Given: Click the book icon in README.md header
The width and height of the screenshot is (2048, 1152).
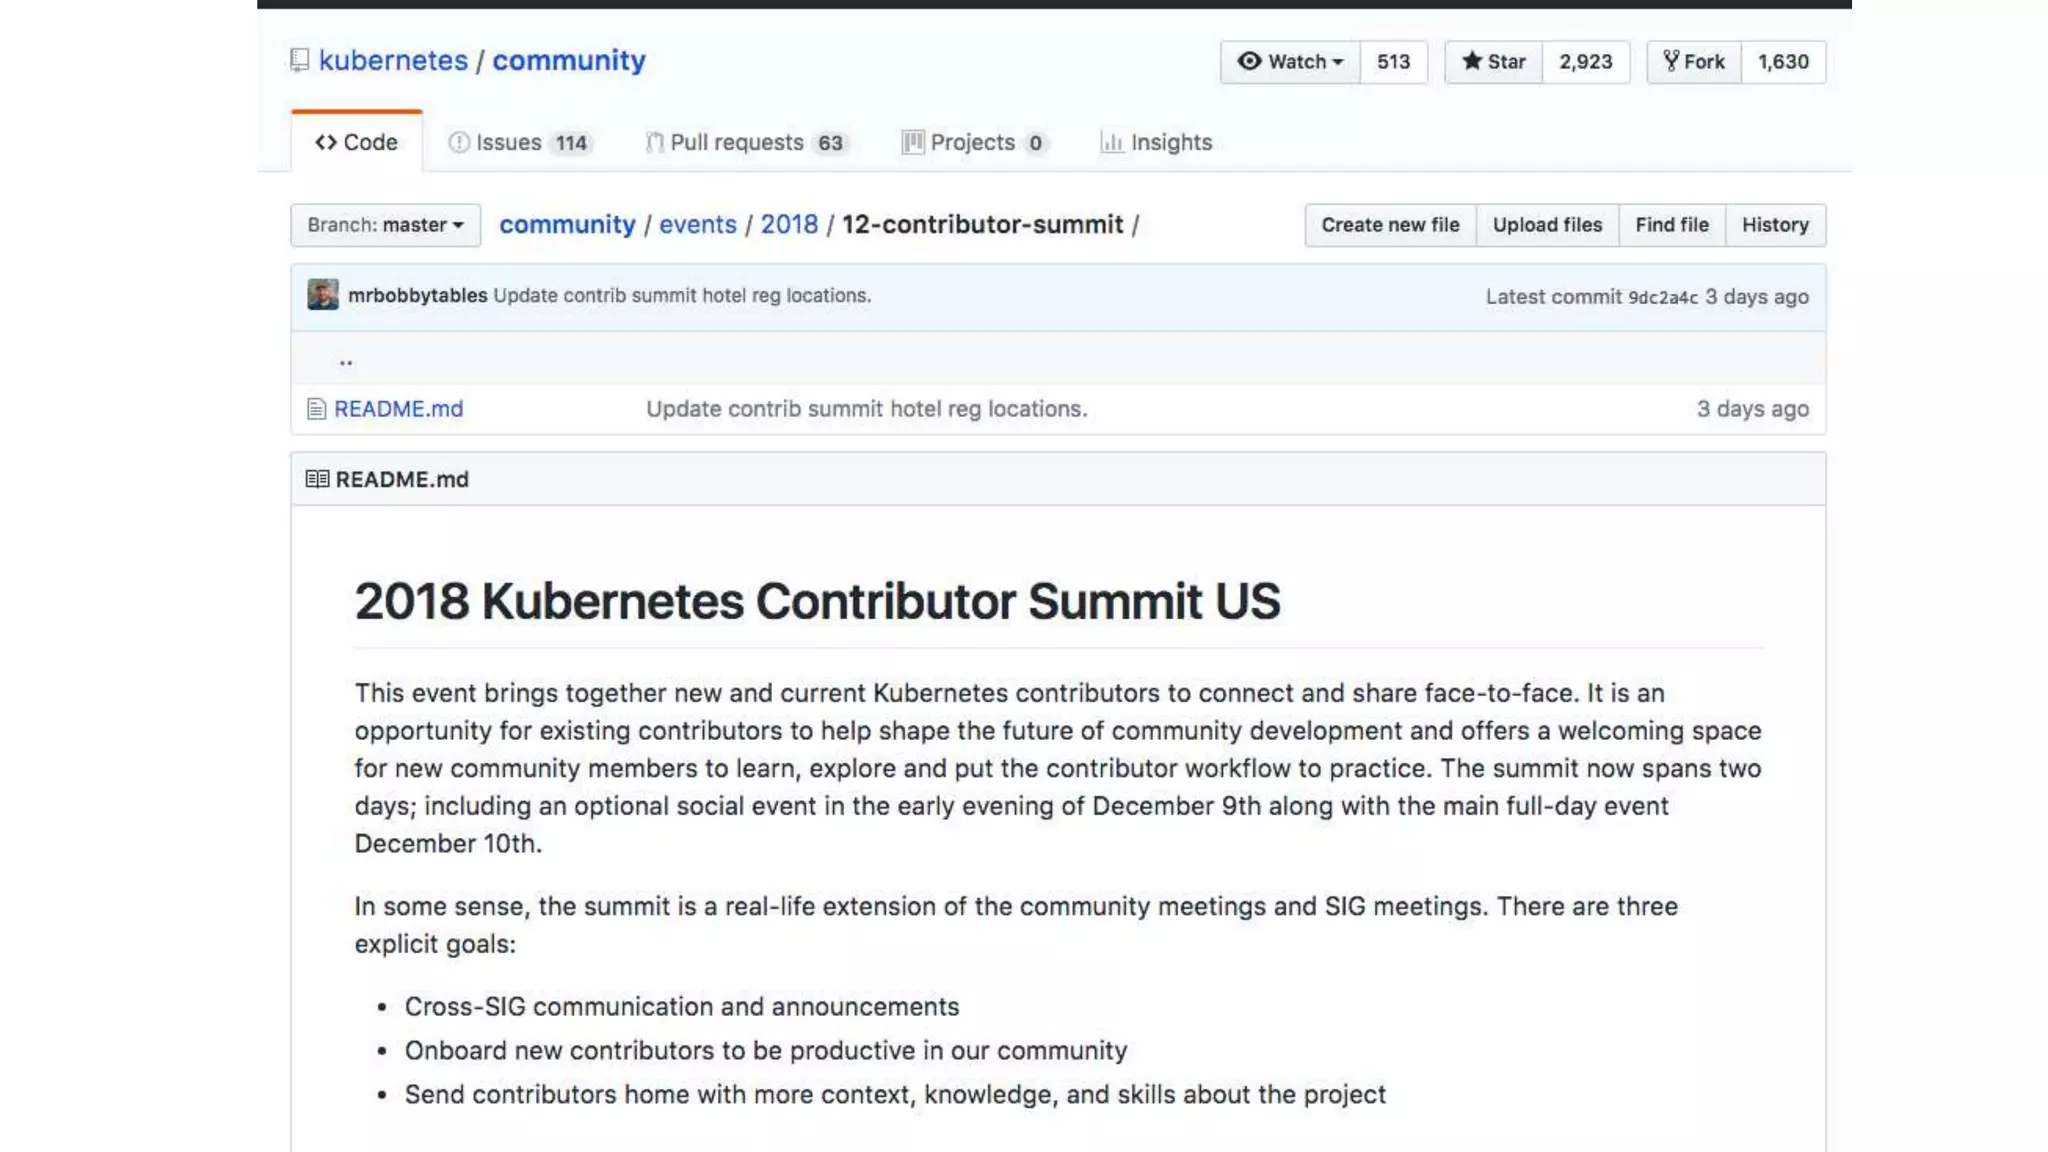Looking at the screenshot, I should (317, 480).
